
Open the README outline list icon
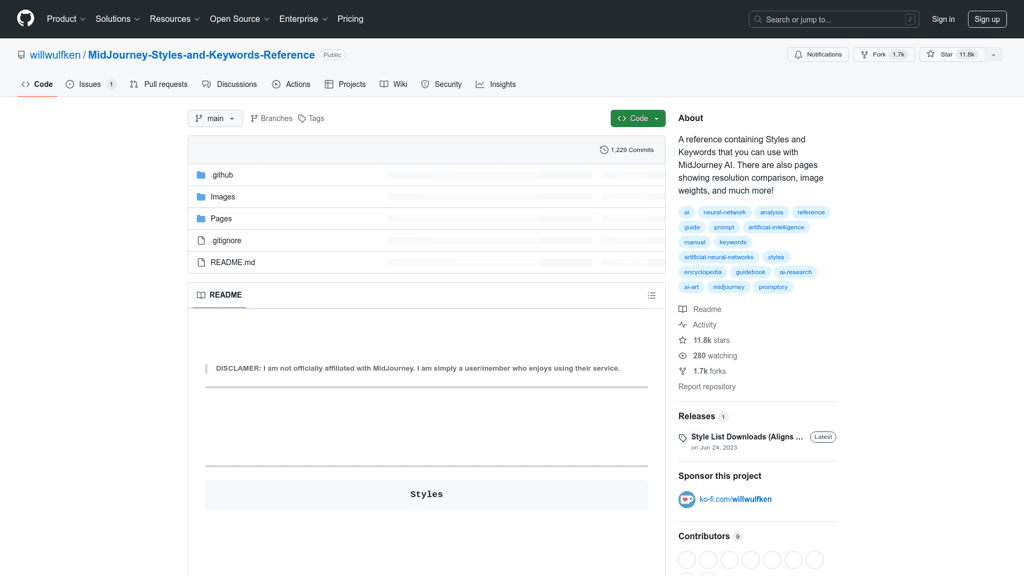pyautogui.click(x=651, y=296)
